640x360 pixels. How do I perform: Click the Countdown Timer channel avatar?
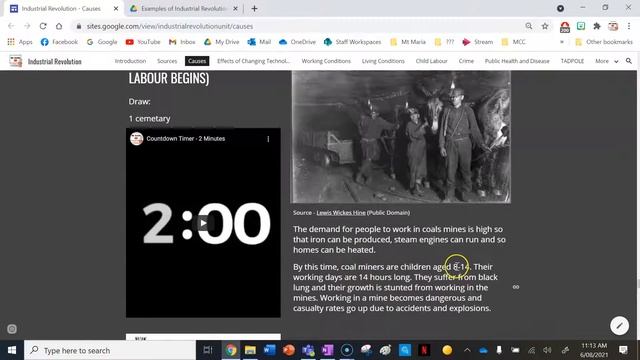(136, 139)
